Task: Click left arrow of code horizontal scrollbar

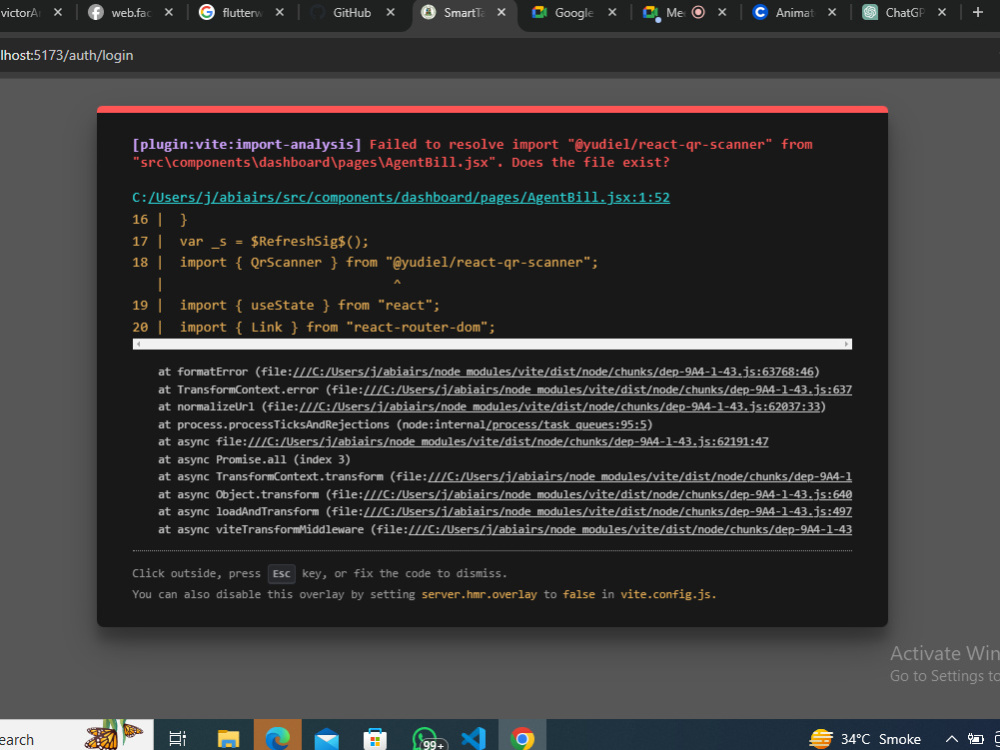Action: pos(138,344)
